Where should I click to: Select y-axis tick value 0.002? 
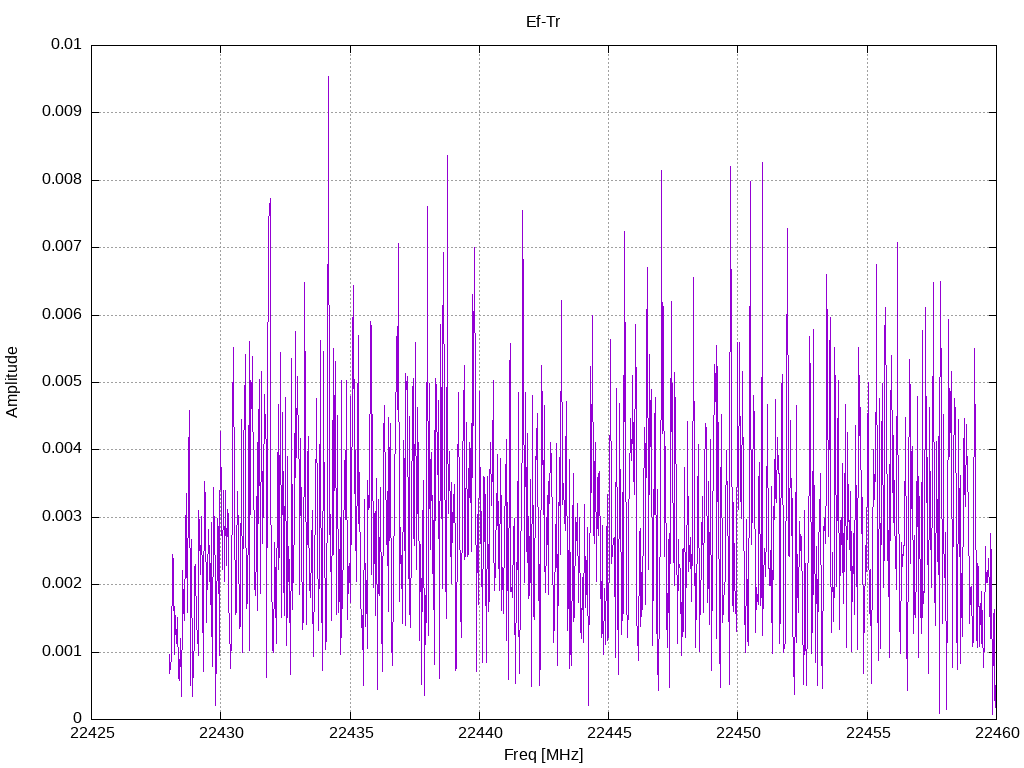[62, 584]
